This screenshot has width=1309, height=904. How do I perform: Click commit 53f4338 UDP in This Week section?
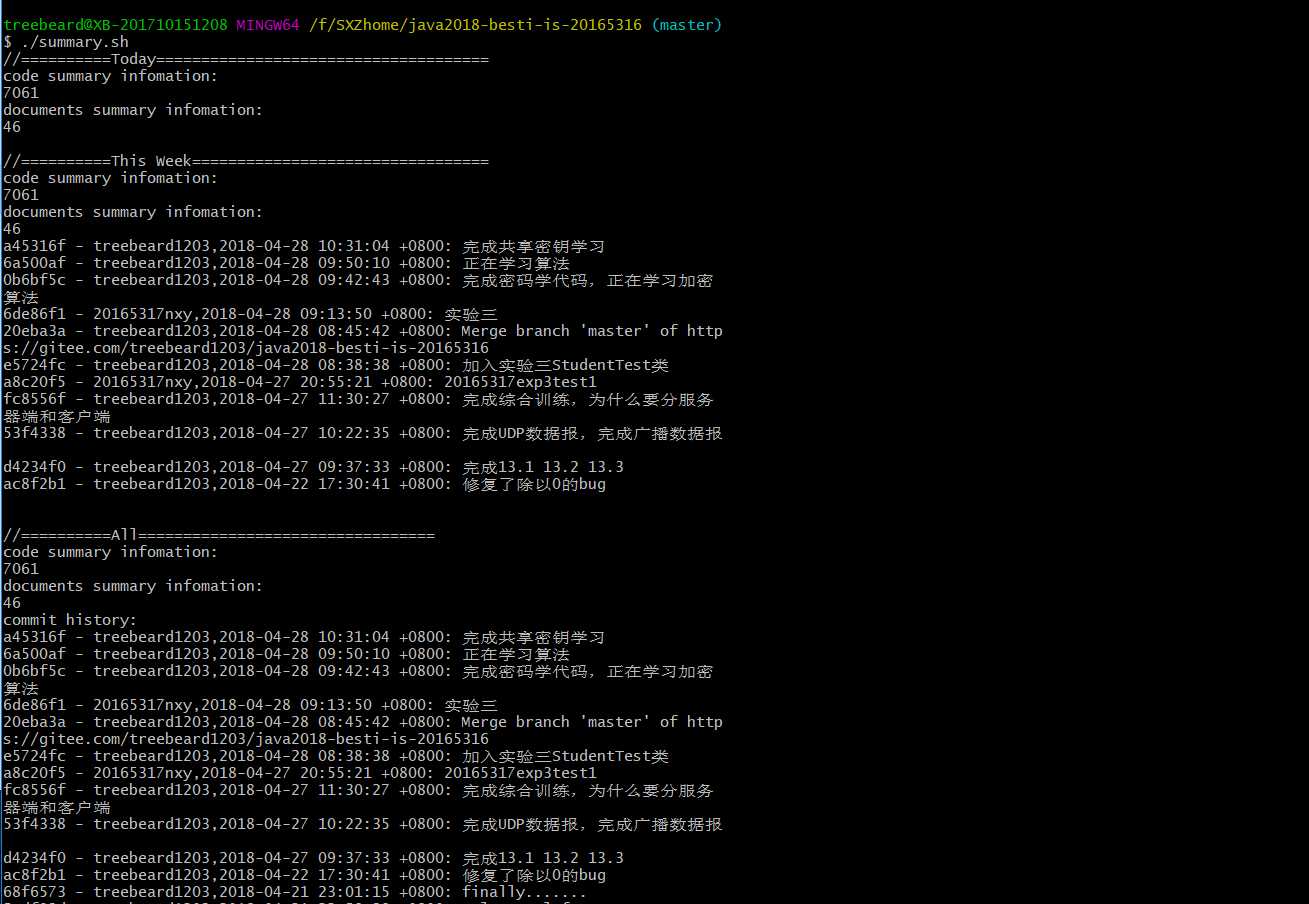[362, 433]
